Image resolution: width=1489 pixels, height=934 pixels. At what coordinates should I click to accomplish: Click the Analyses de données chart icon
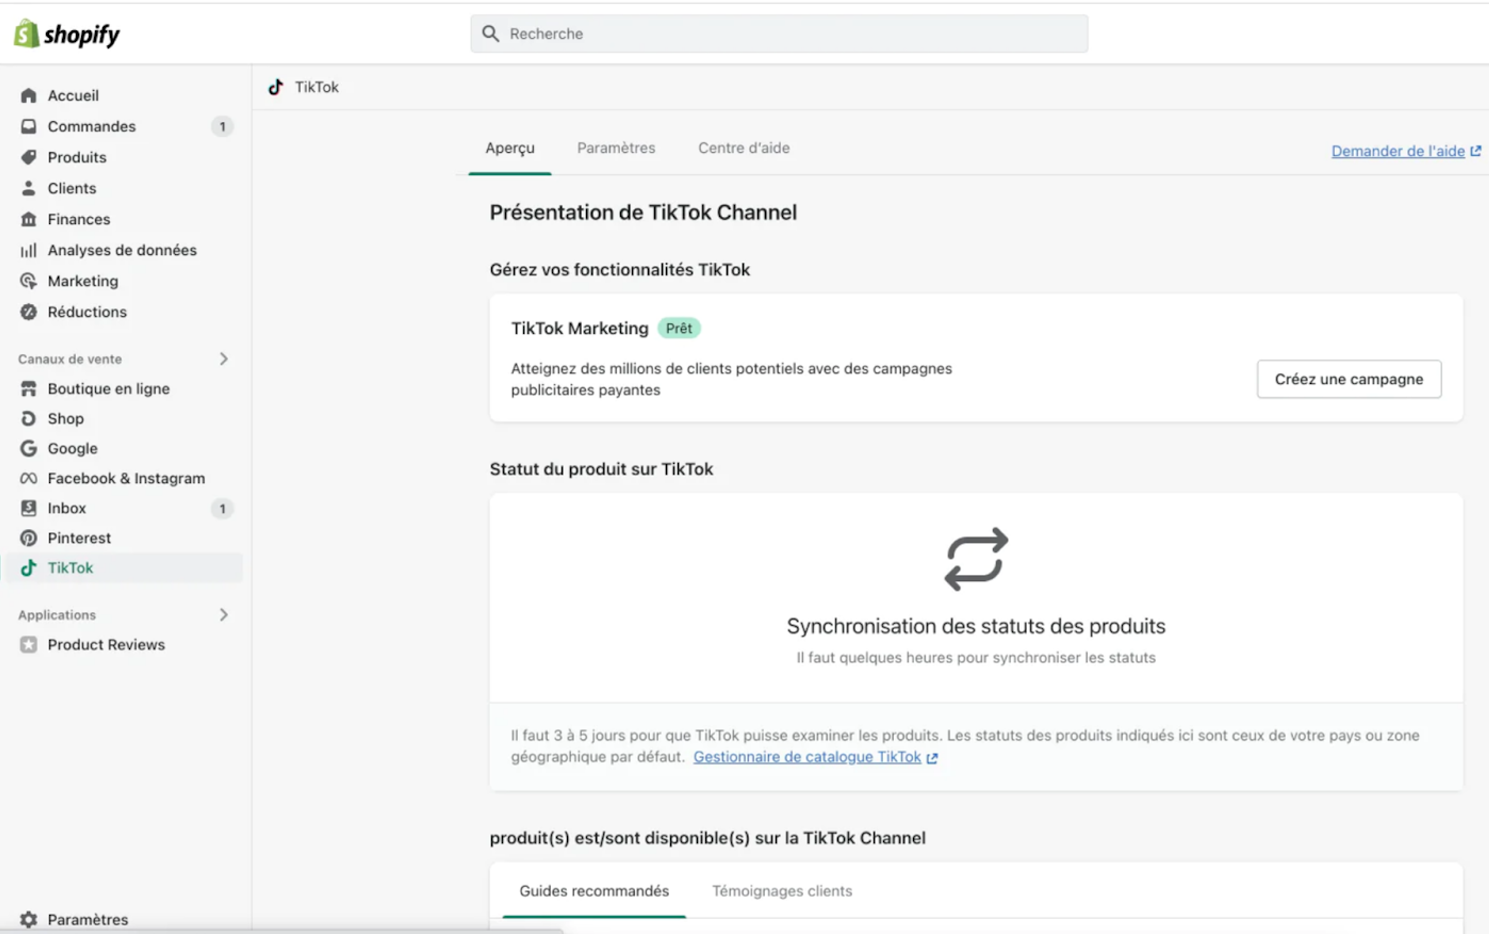coord(29,250)
